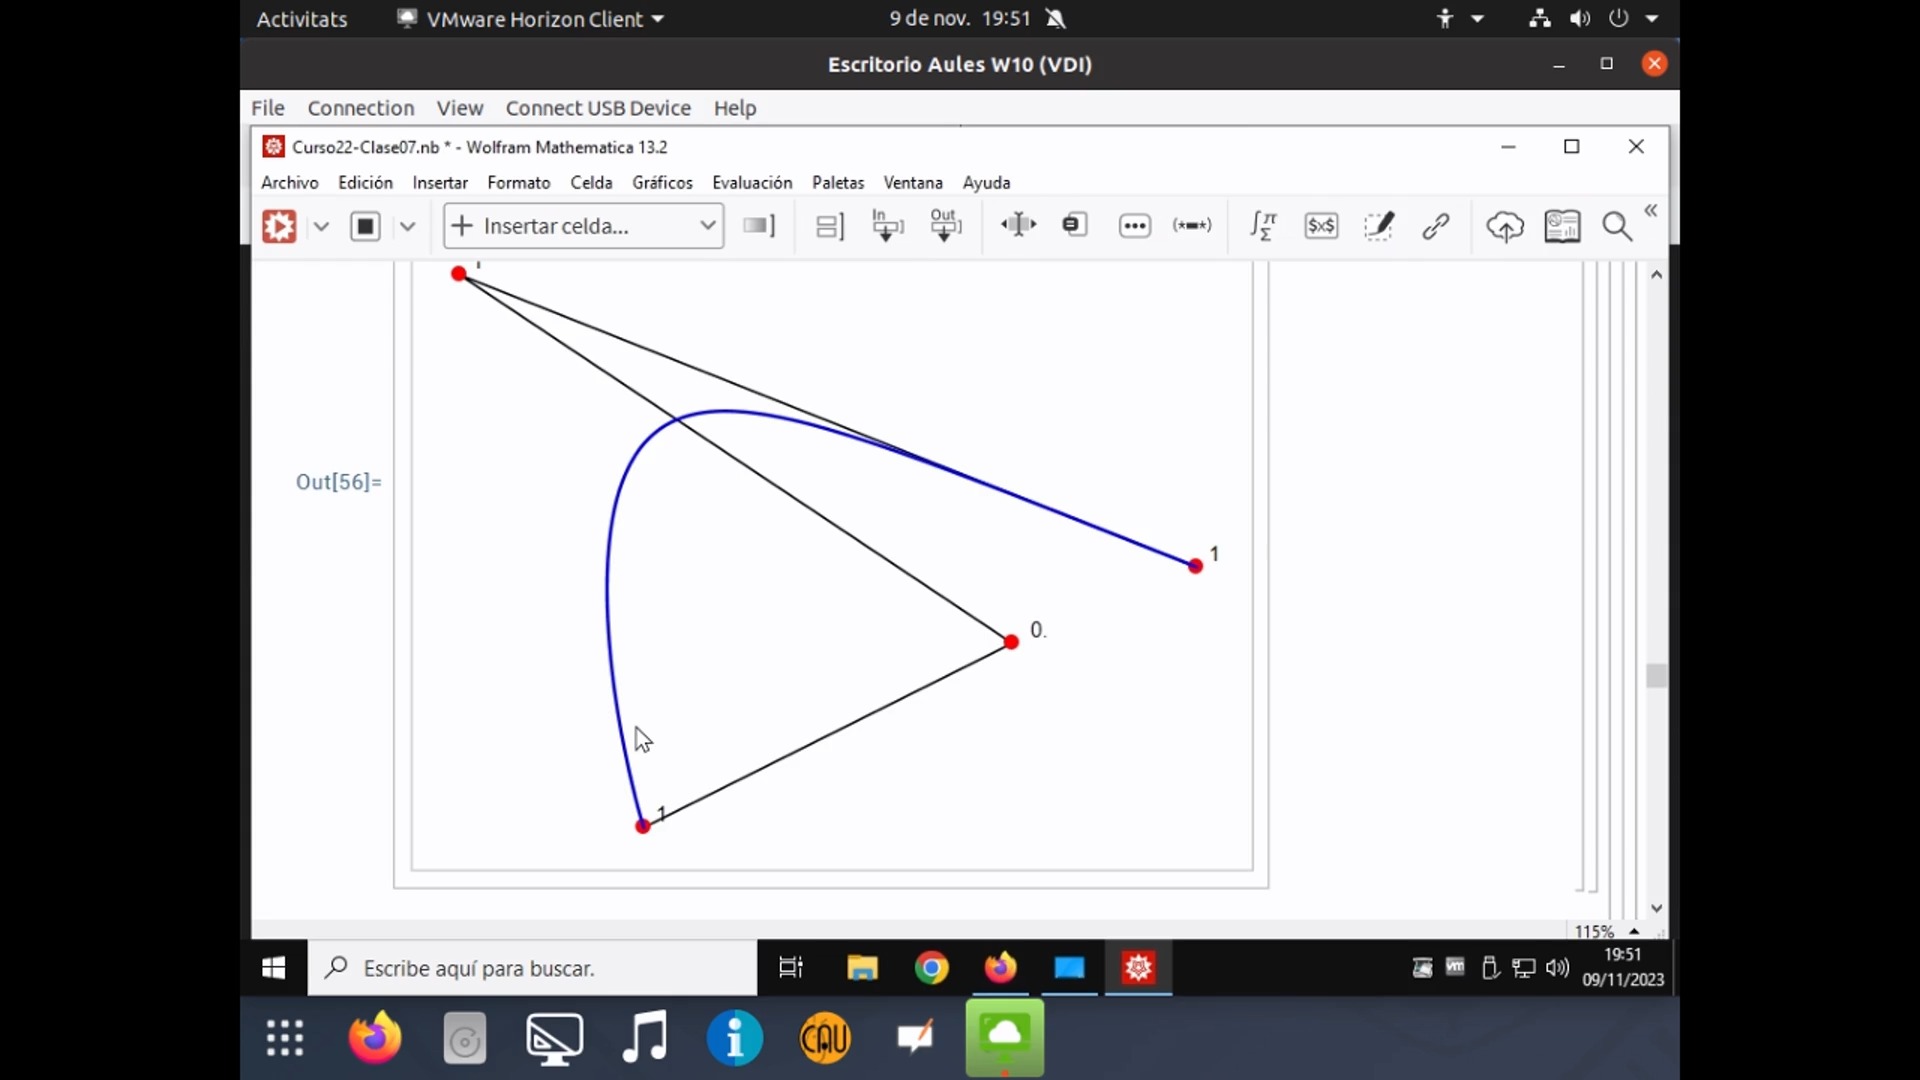
Task: Open Chrome from Windows taskbar
Action: click(931, 968)
